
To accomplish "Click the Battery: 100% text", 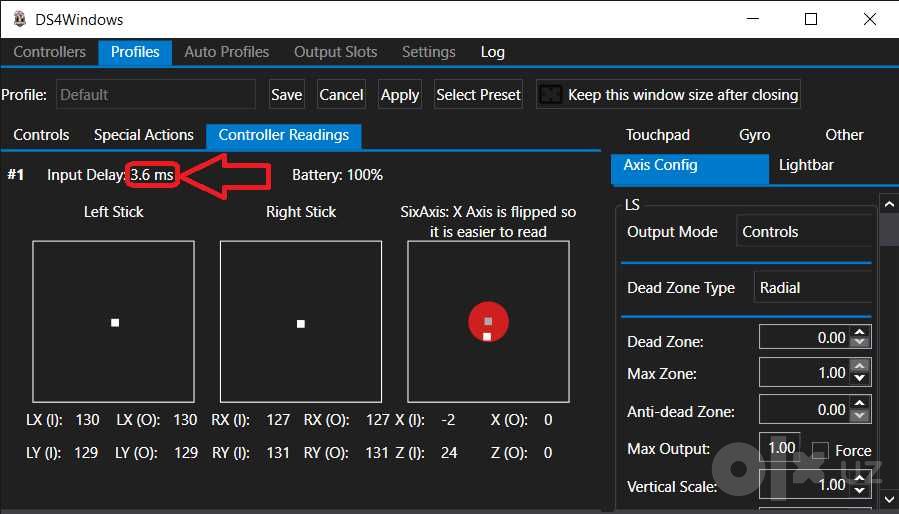I will click(x=338, y=175).
